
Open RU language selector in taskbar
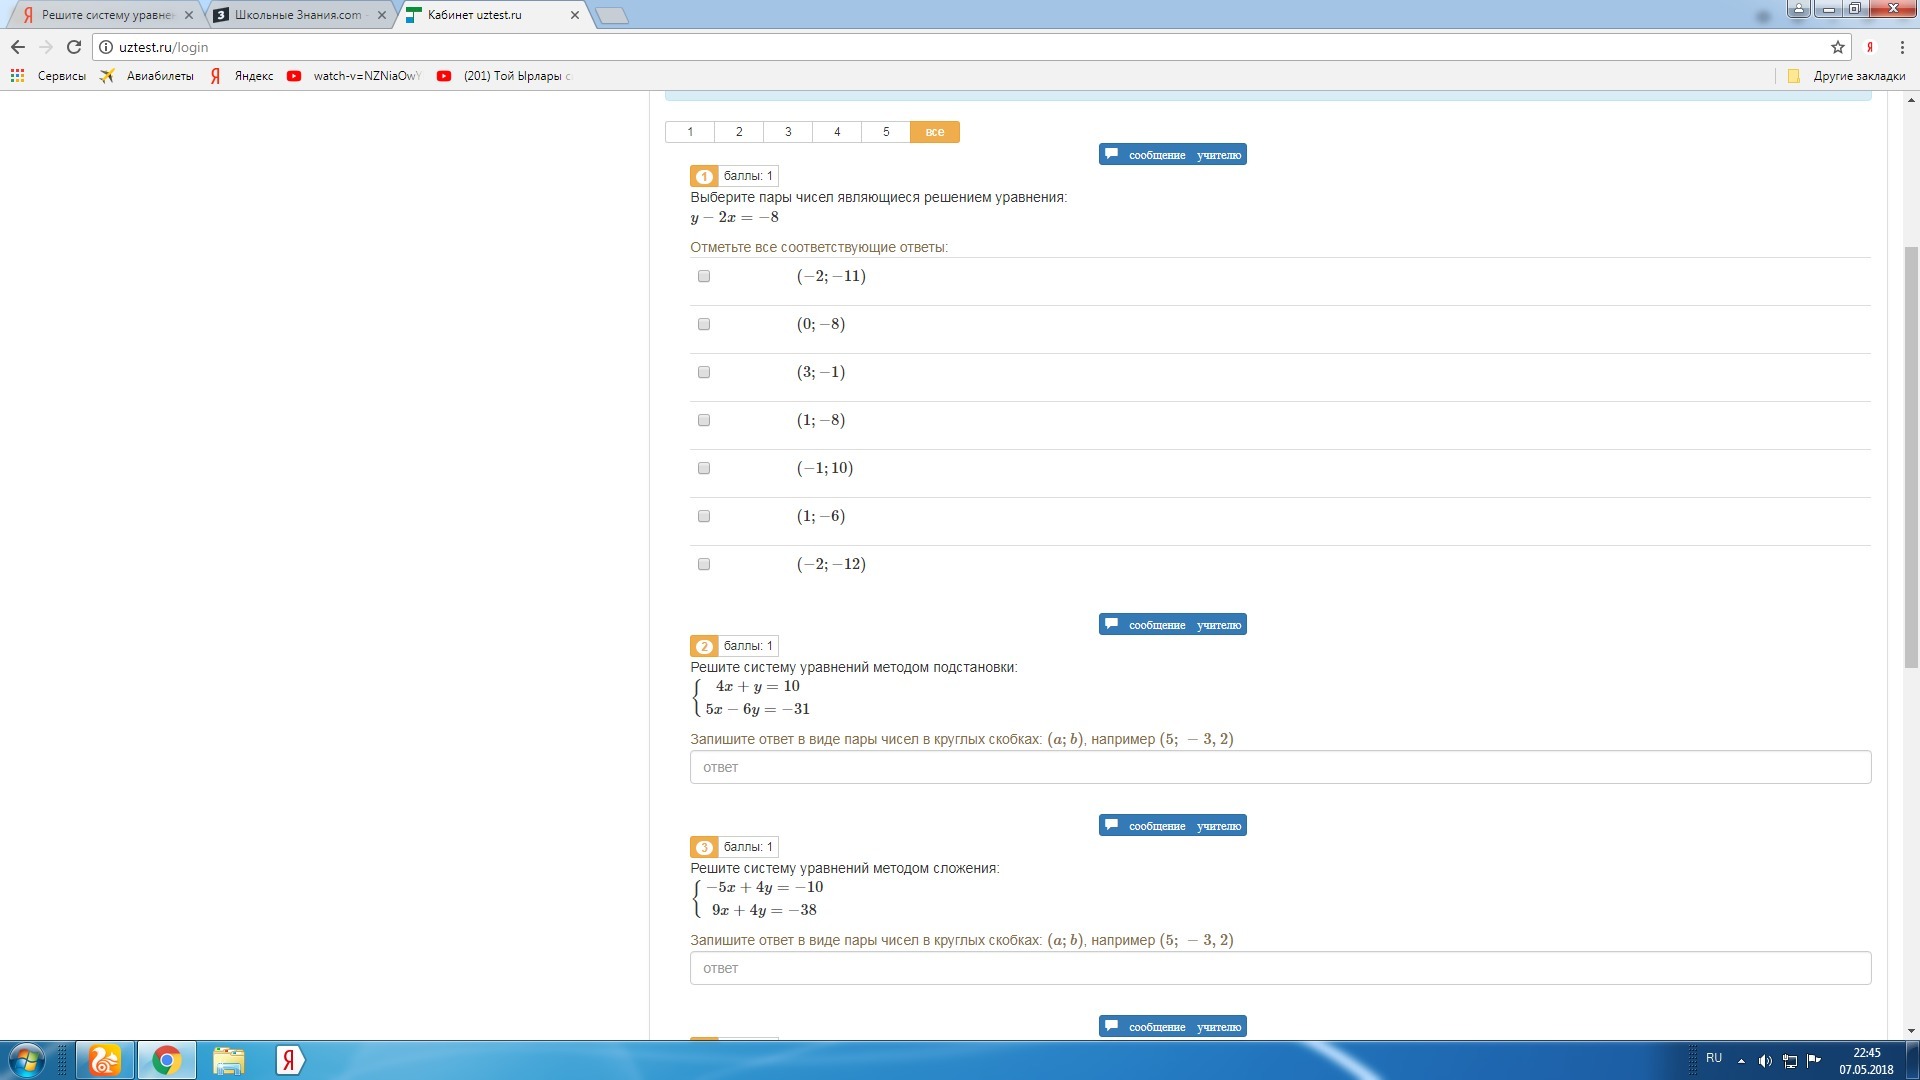coord(1714,1058)
